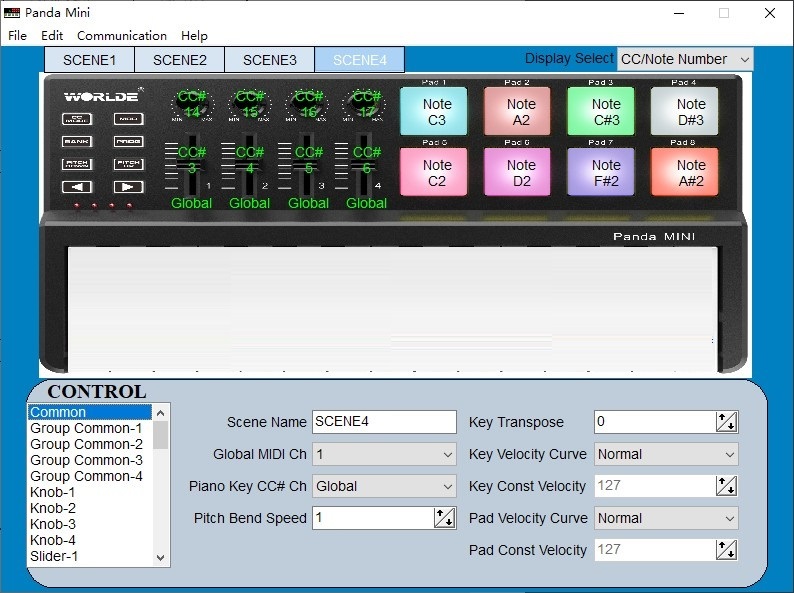This screenshot has width=794, height=593.
Task: Select slider 2 labeled CC# 4
Action: tap(249, 165)
